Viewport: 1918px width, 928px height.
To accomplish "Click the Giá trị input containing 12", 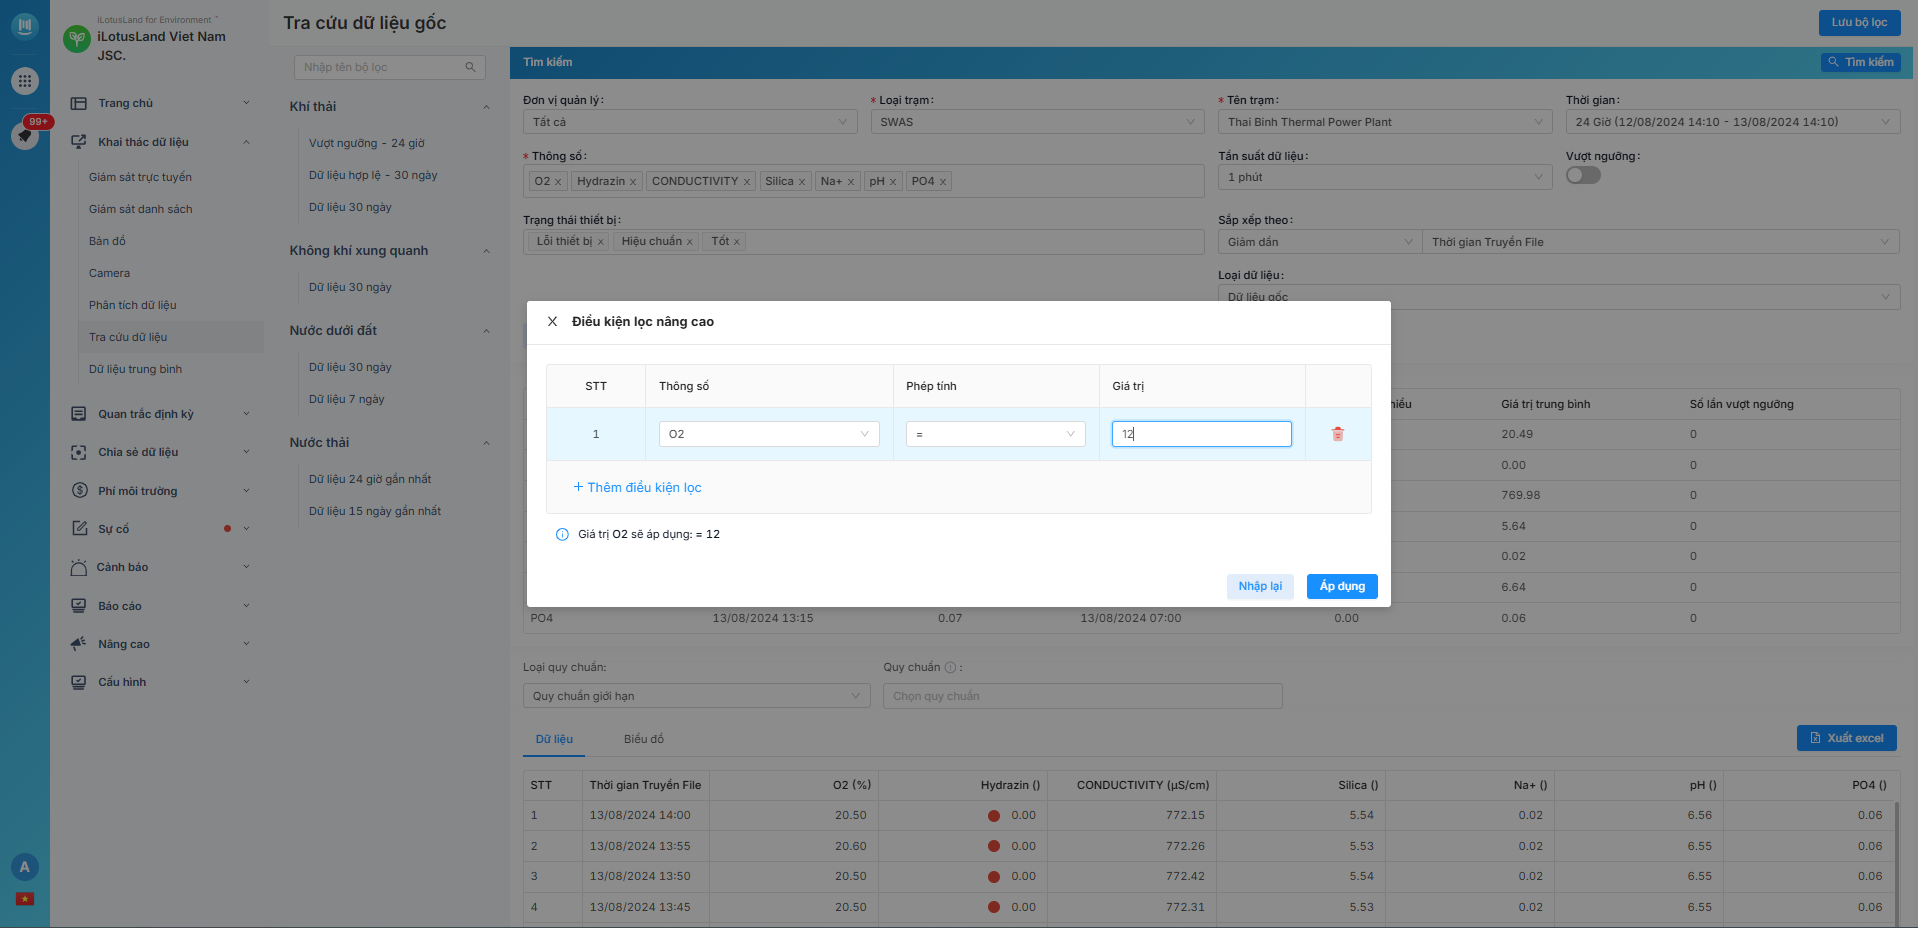I will click(x=1202, y=434).
